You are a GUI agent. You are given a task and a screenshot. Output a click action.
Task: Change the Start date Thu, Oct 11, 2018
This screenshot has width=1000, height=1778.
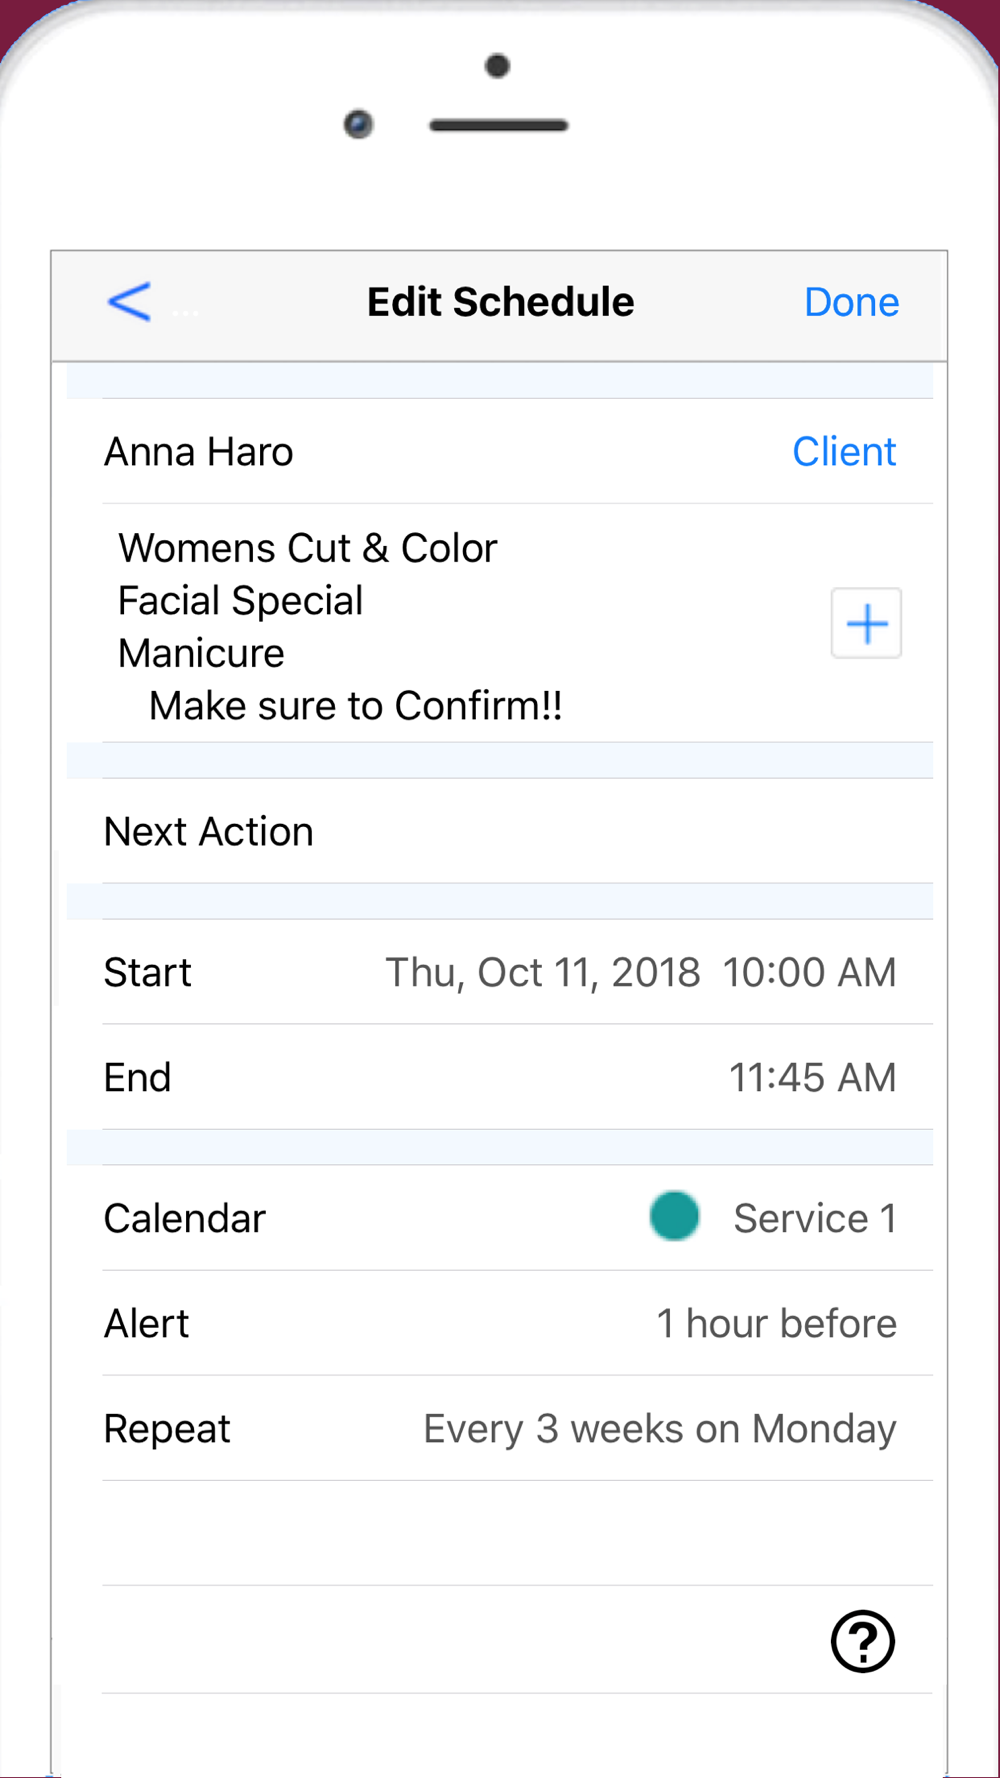pos(543,973)
